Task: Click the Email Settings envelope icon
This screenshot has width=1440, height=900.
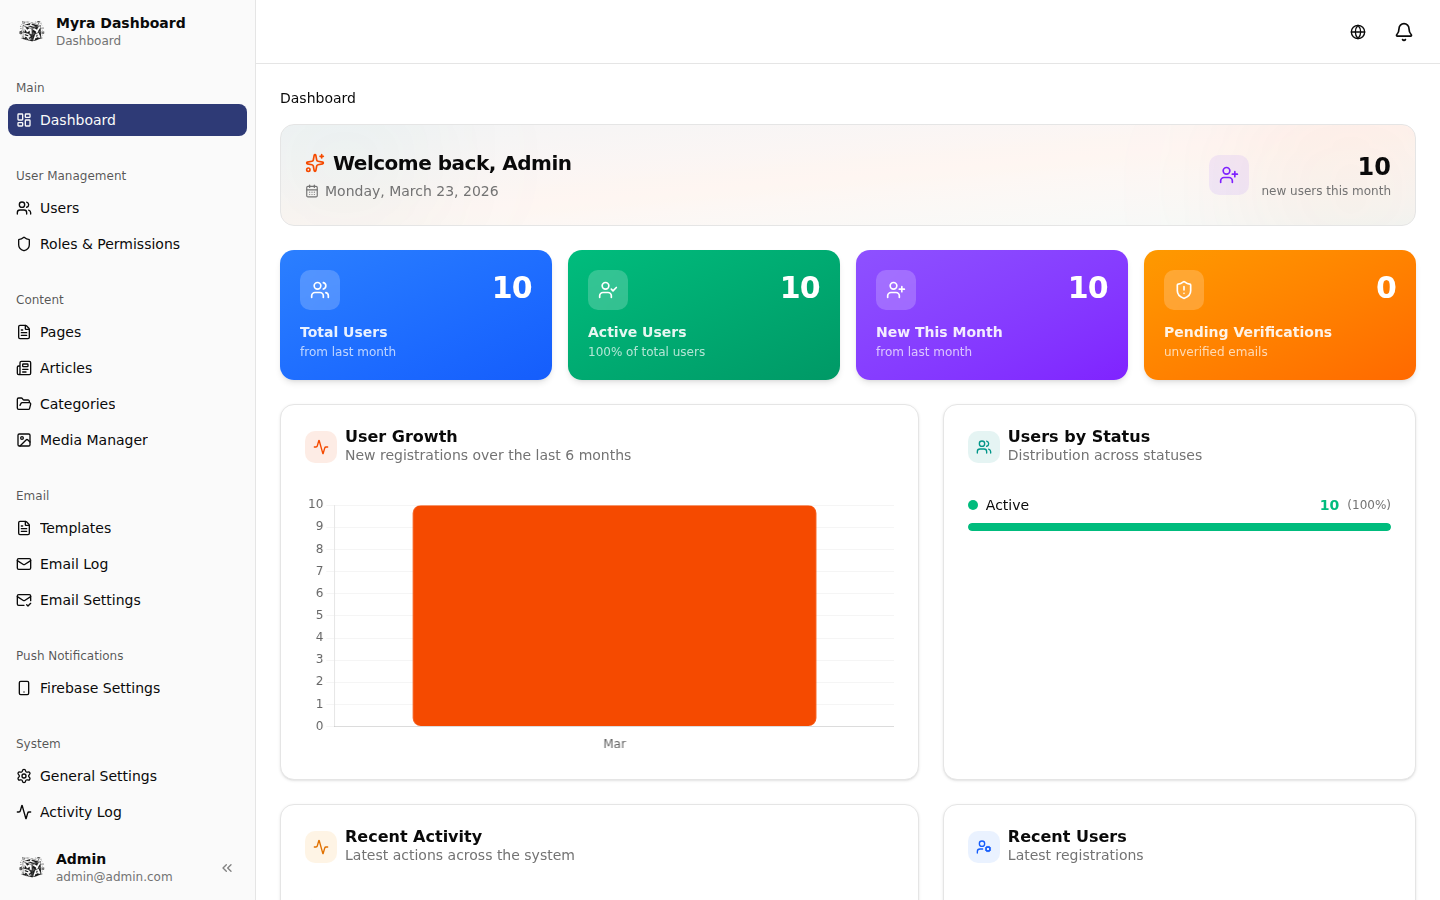Action: pyautogui.click(x=24, y=600)
